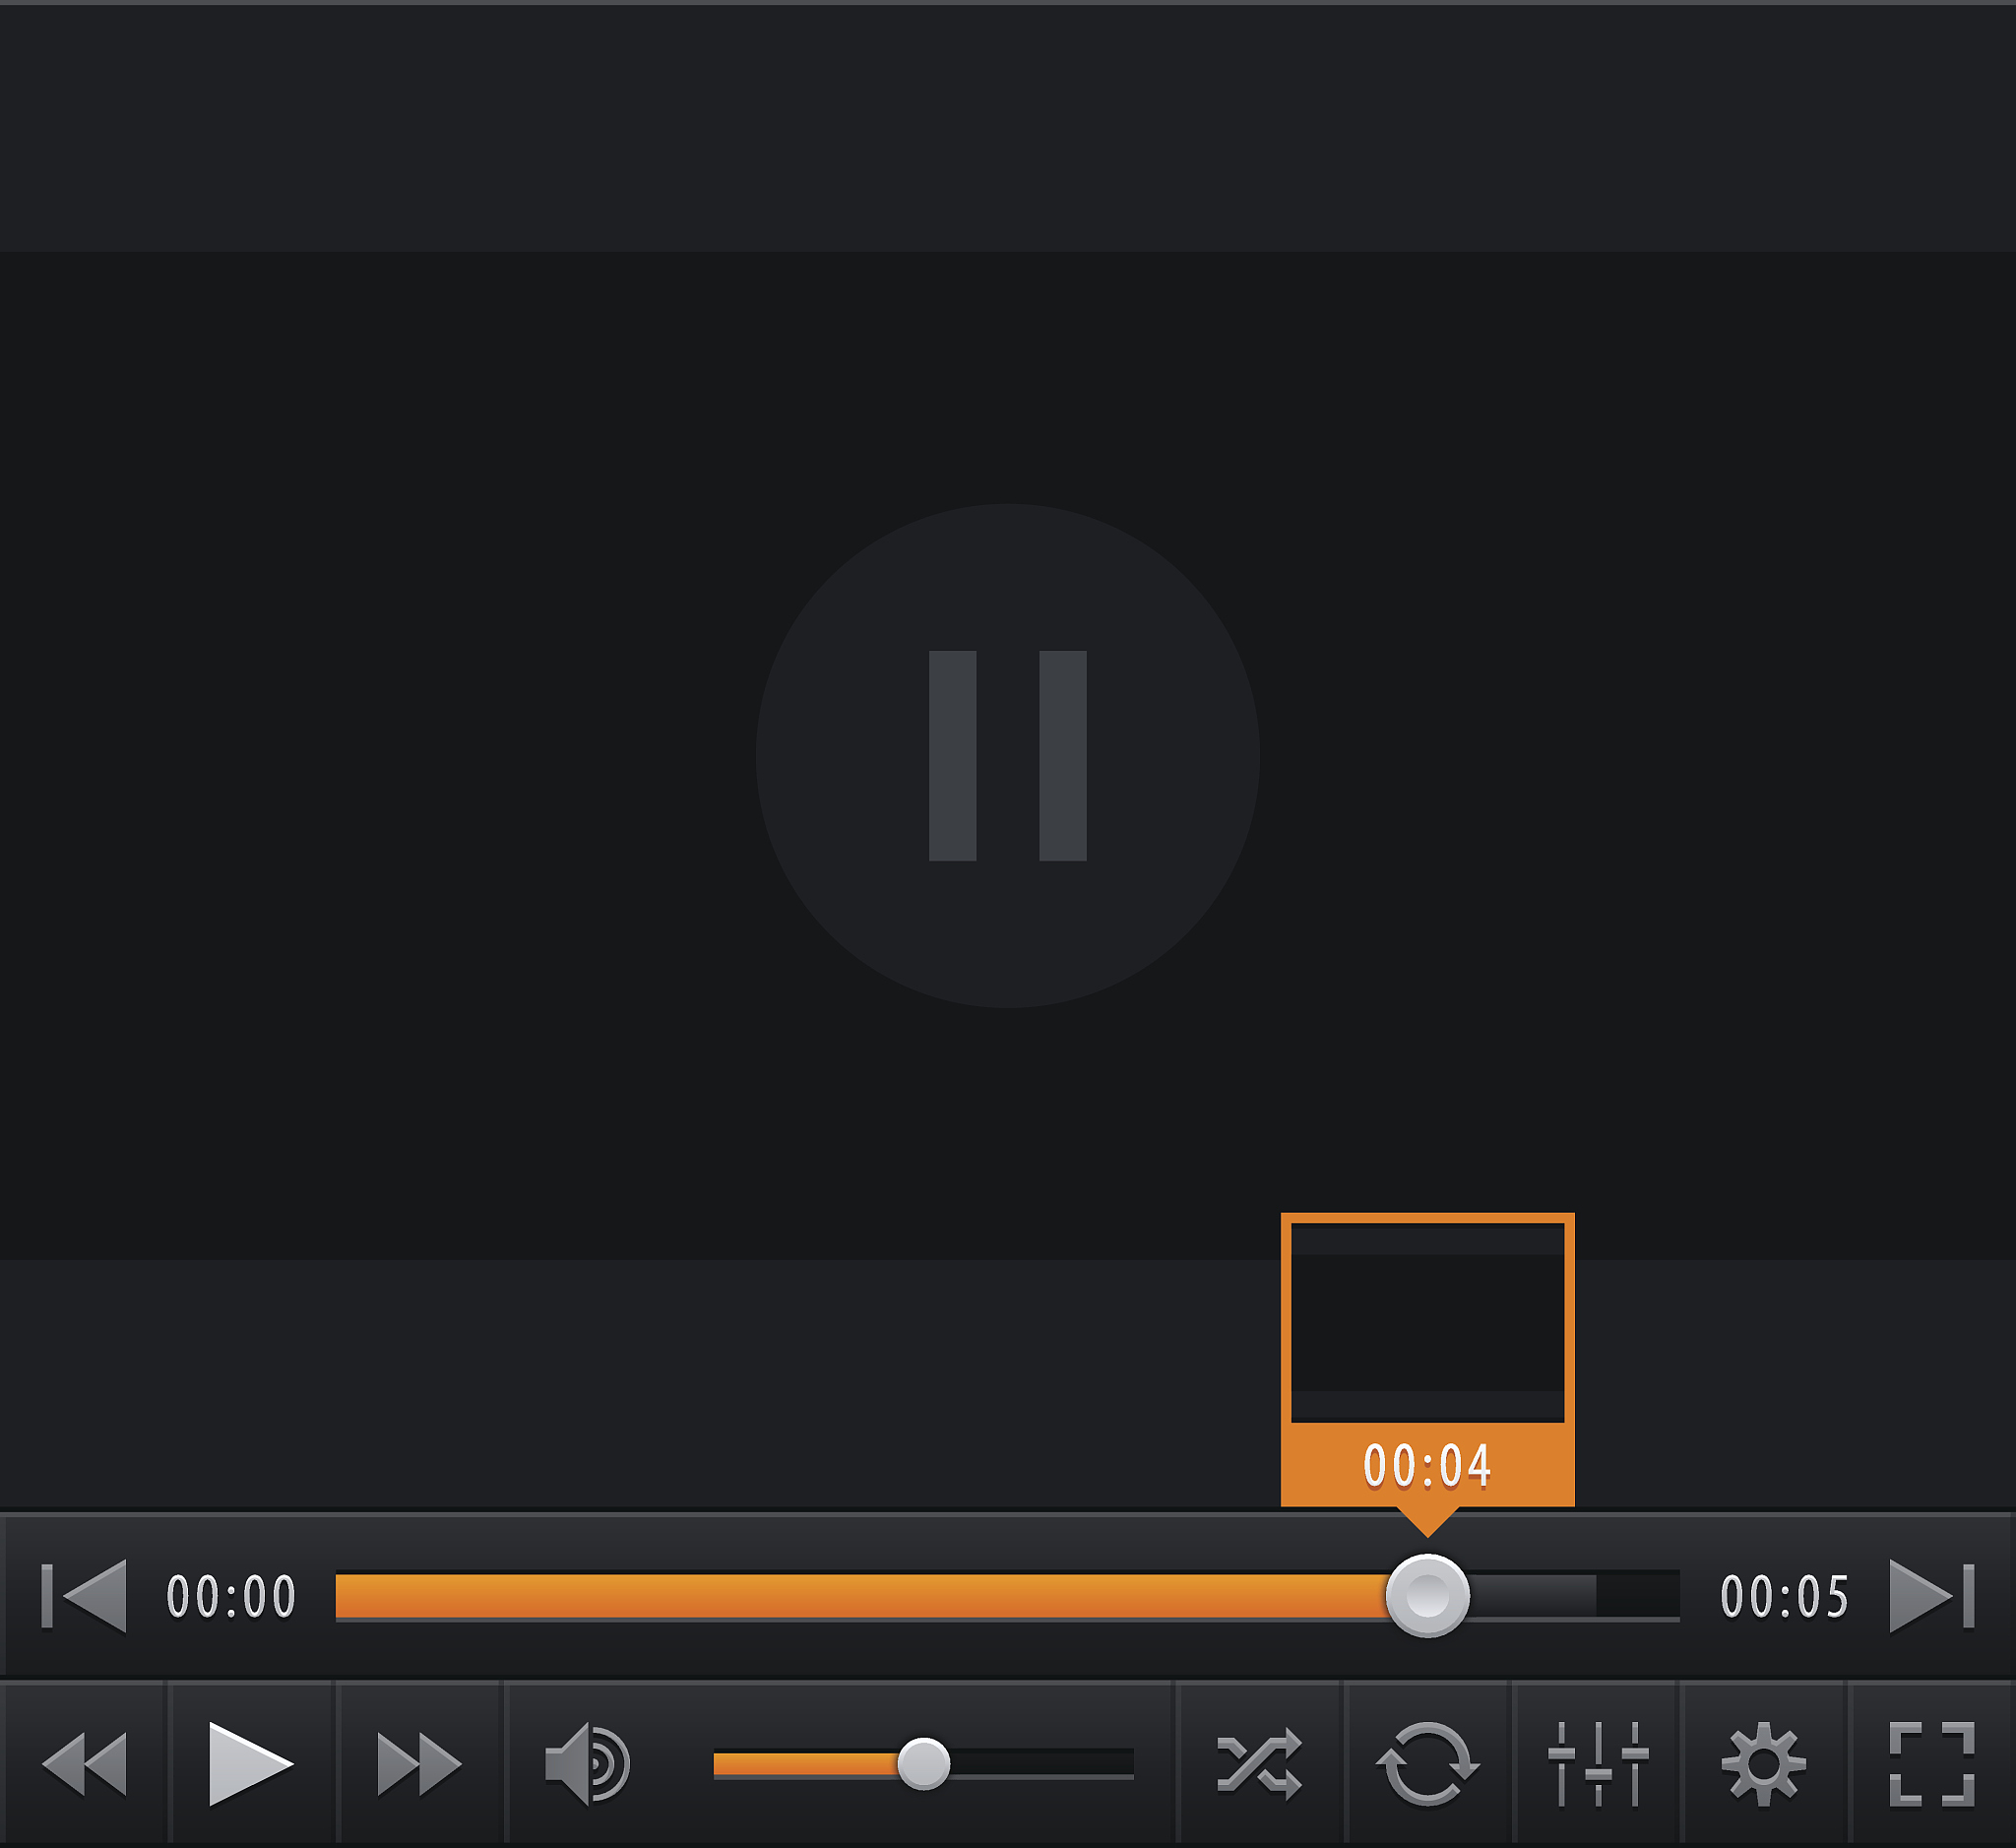Click the skip to previous track icon
The height and width of the screenshot is (1848, 2016).
[84, 1596]
